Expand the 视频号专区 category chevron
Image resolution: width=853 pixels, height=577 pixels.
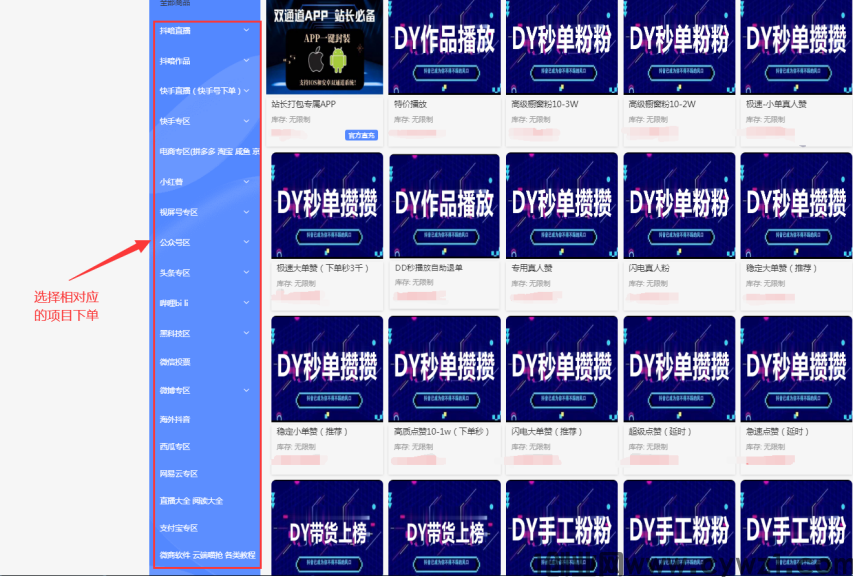coord(246,212)
